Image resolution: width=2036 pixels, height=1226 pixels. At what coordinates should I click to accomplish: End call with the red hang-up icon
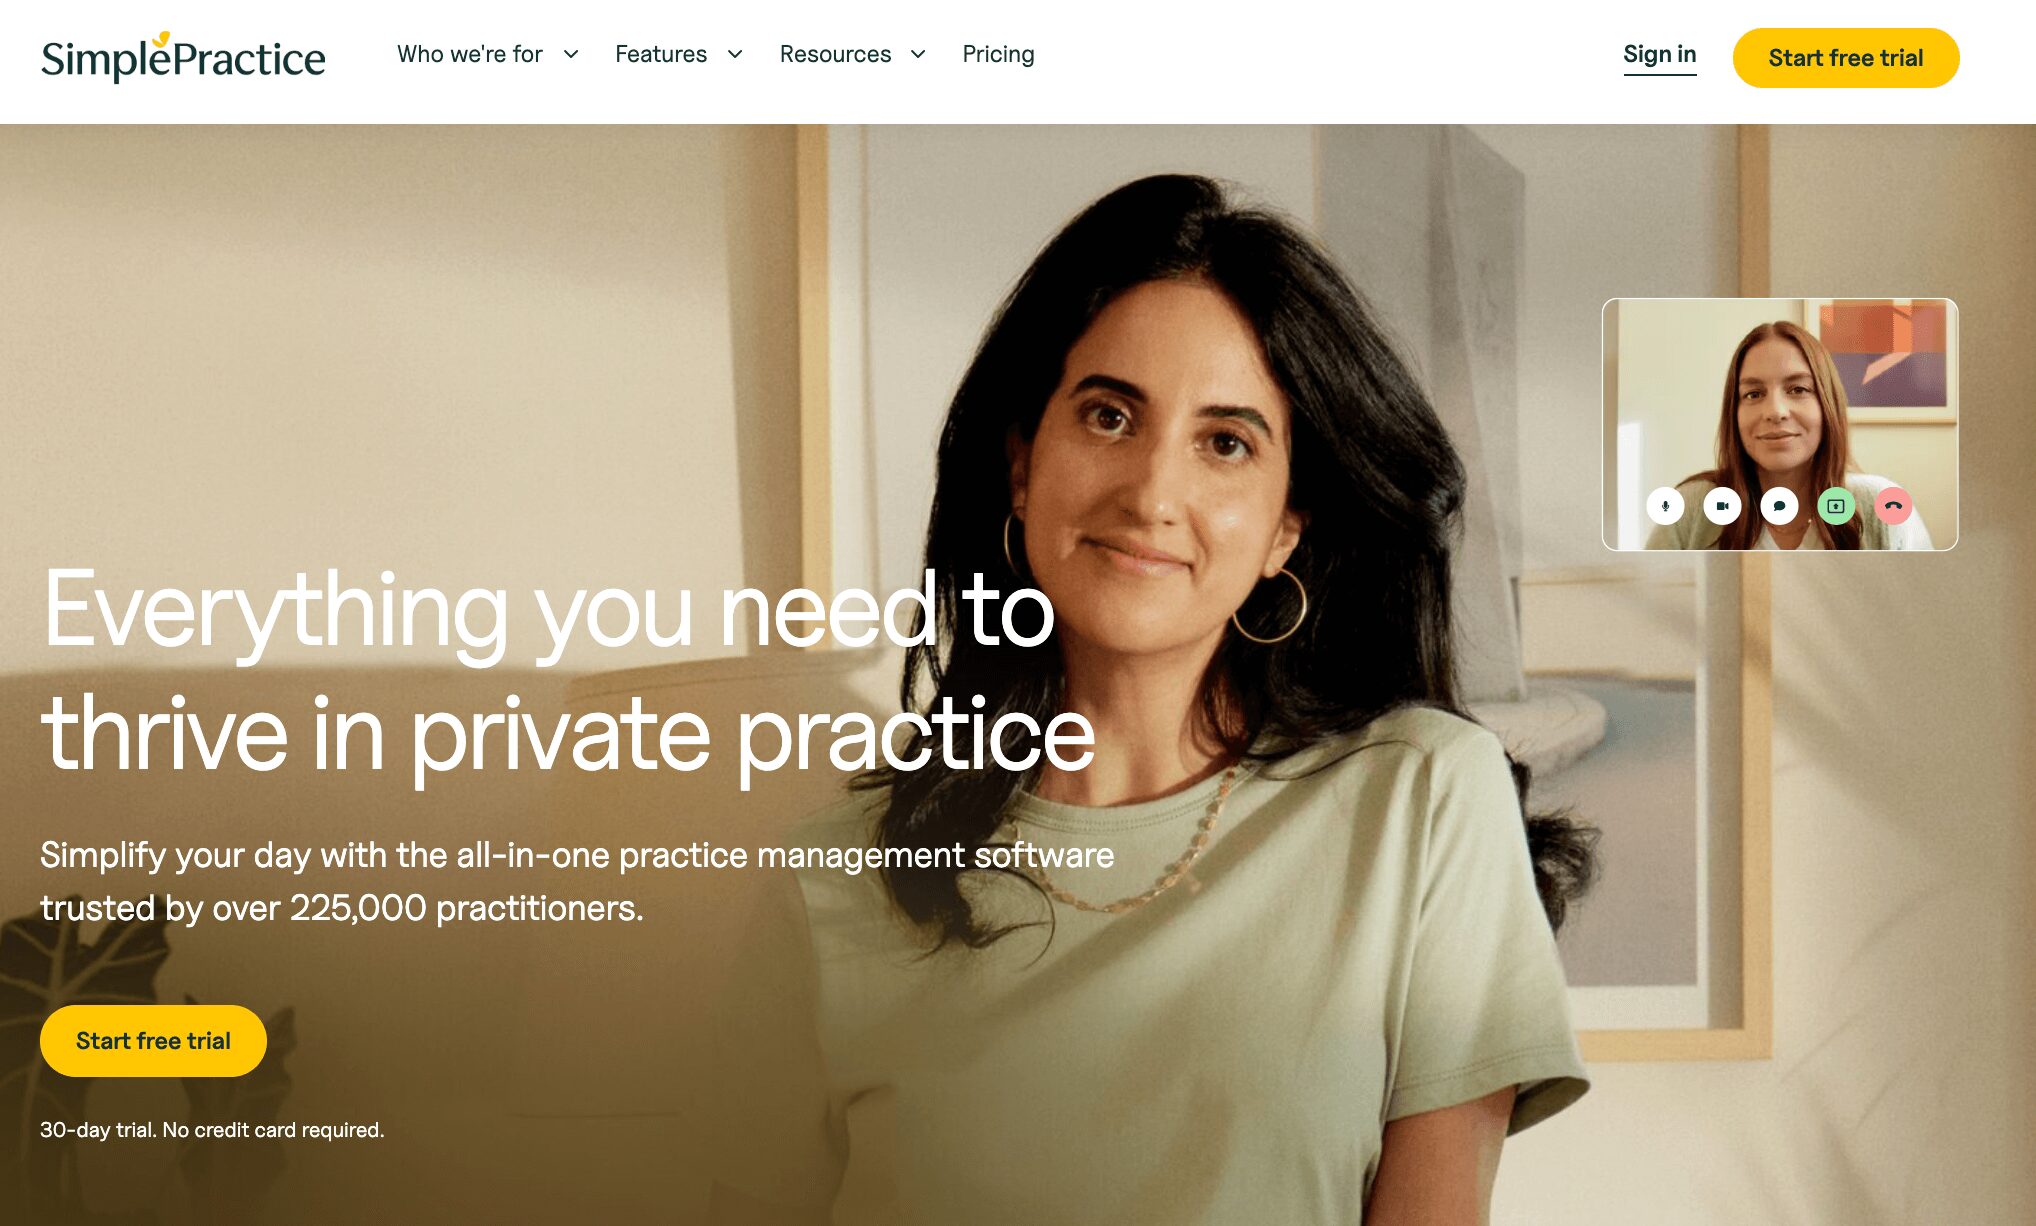pos(1893,506)
